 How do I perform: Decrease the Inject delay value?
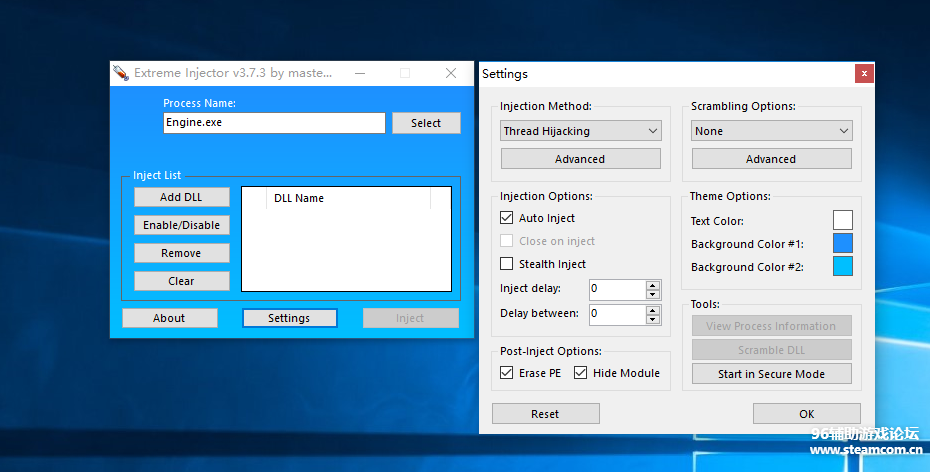tap(653, 294)
